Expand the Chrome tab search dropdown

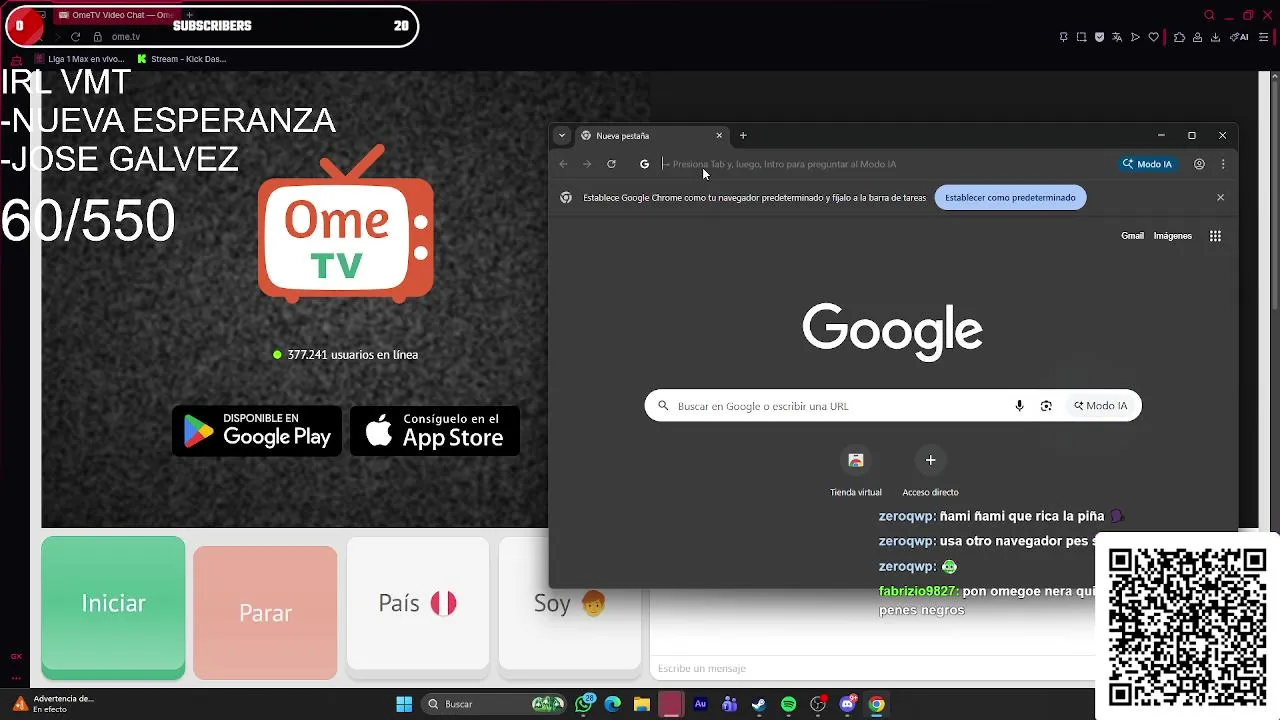click(562, 135)
